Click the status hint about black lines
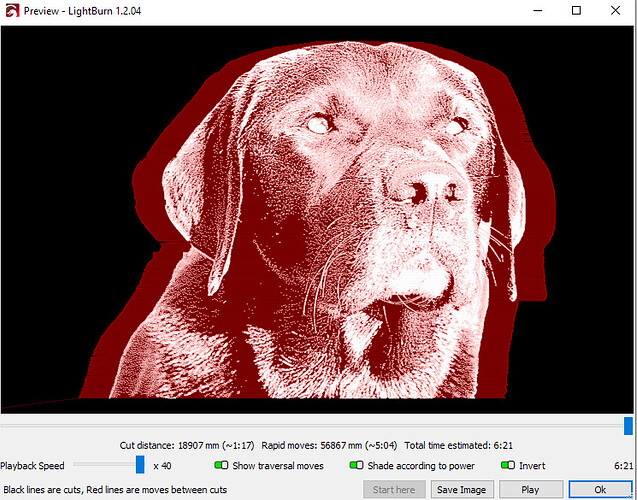The width and height of the screenshot is (637, 500). point(115,490)
